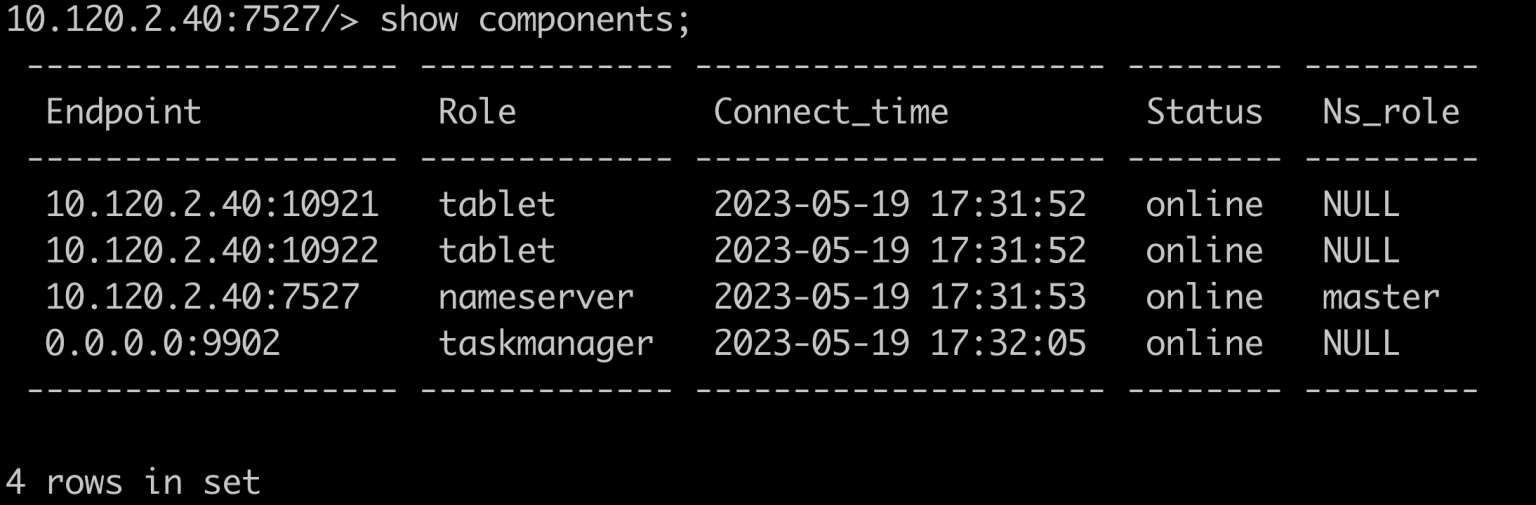
Task: Click endpoint 10.120.2.40:10922
Action: pos(212,250)
